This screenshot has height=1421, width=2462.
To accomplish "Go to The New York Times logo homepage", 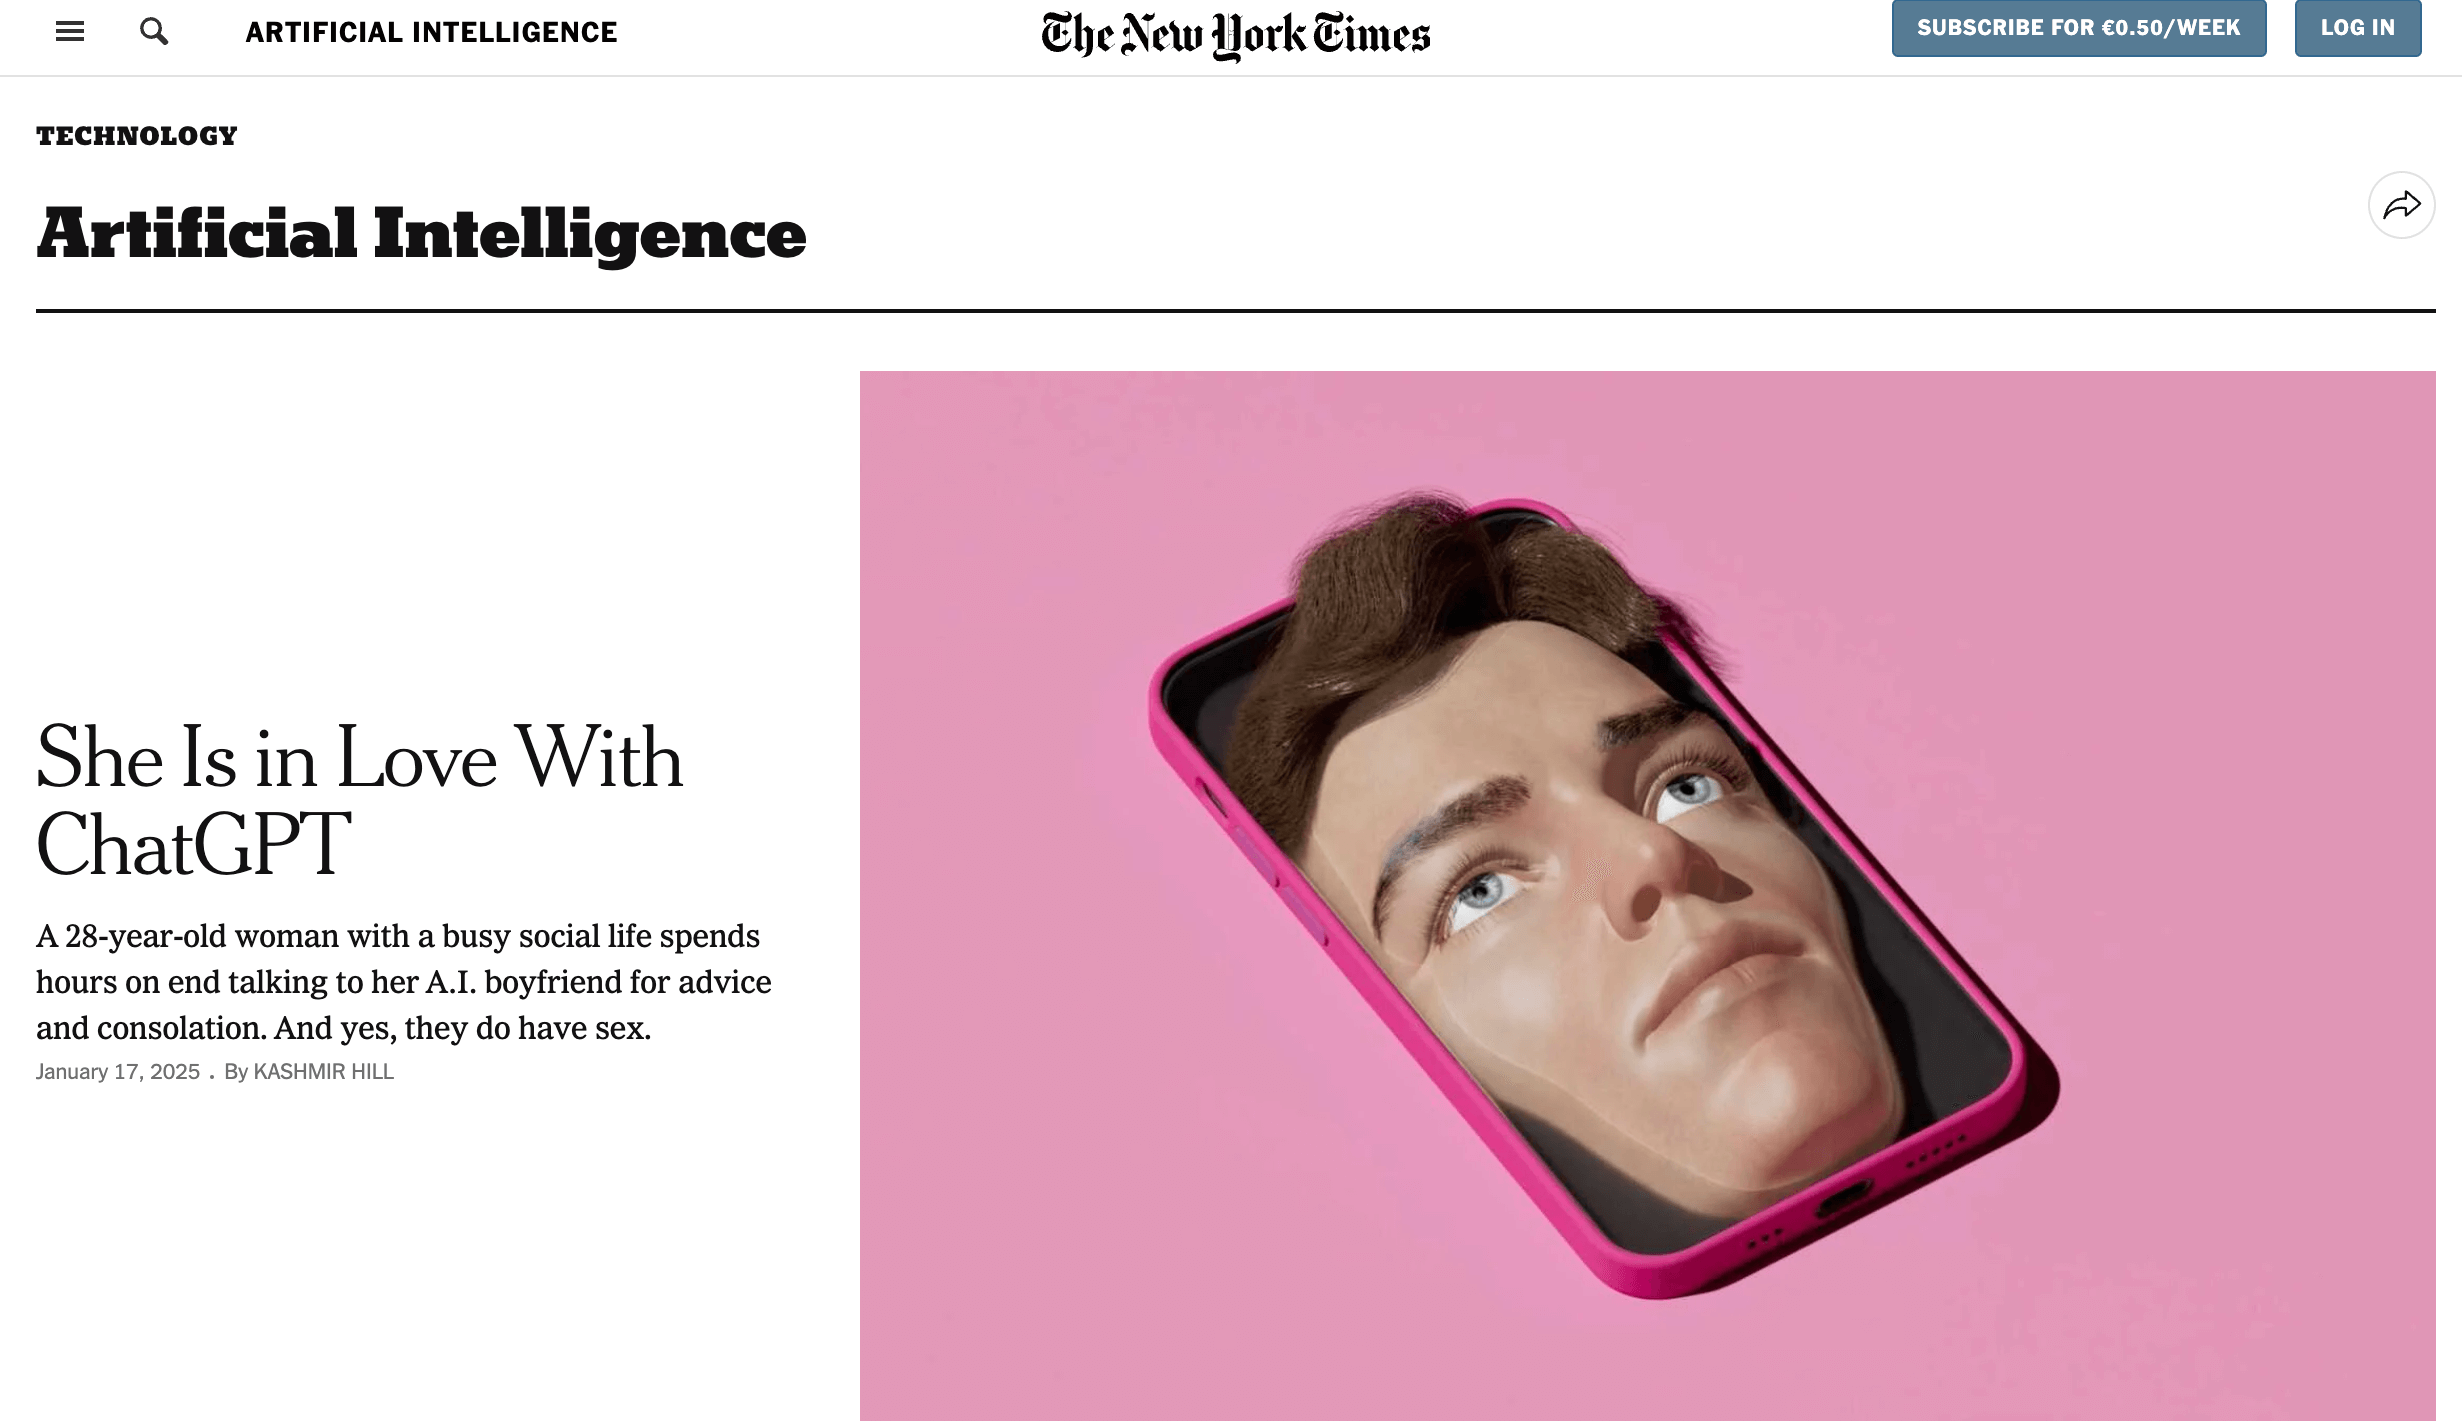I will coord(1235,35).
